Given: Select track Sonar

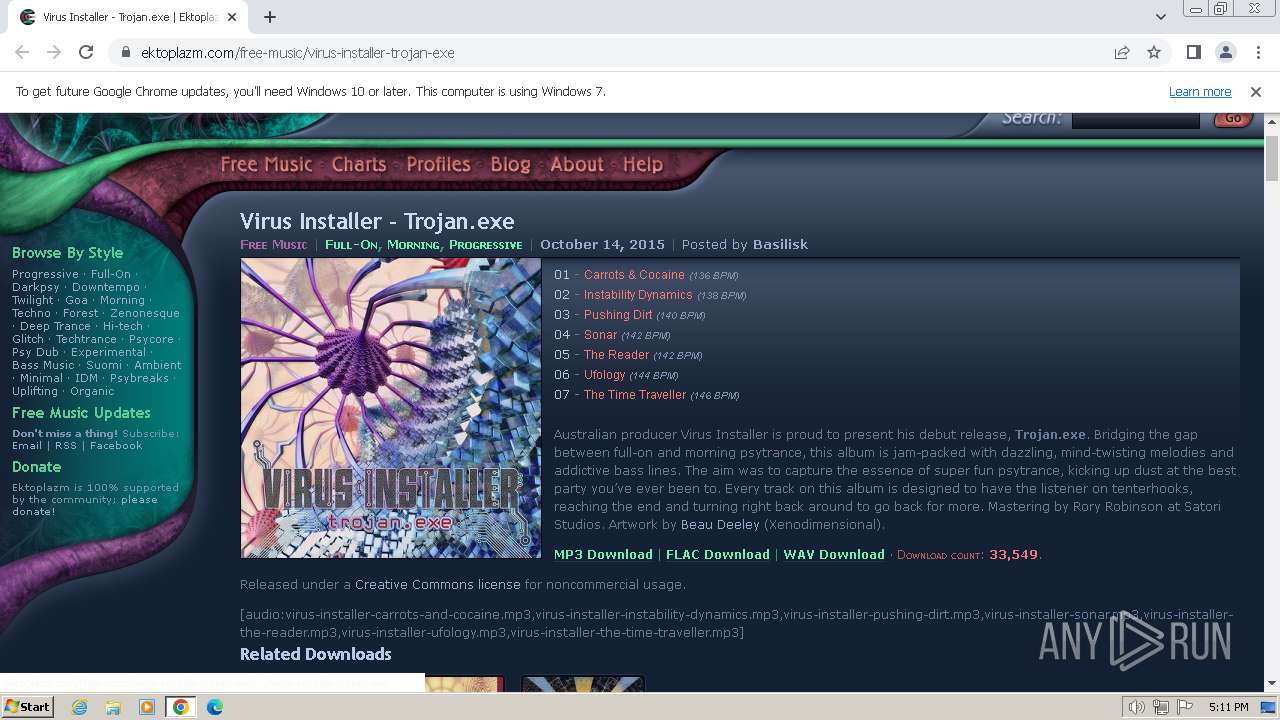Looking at the screenshot, I should tap(600, 335).
